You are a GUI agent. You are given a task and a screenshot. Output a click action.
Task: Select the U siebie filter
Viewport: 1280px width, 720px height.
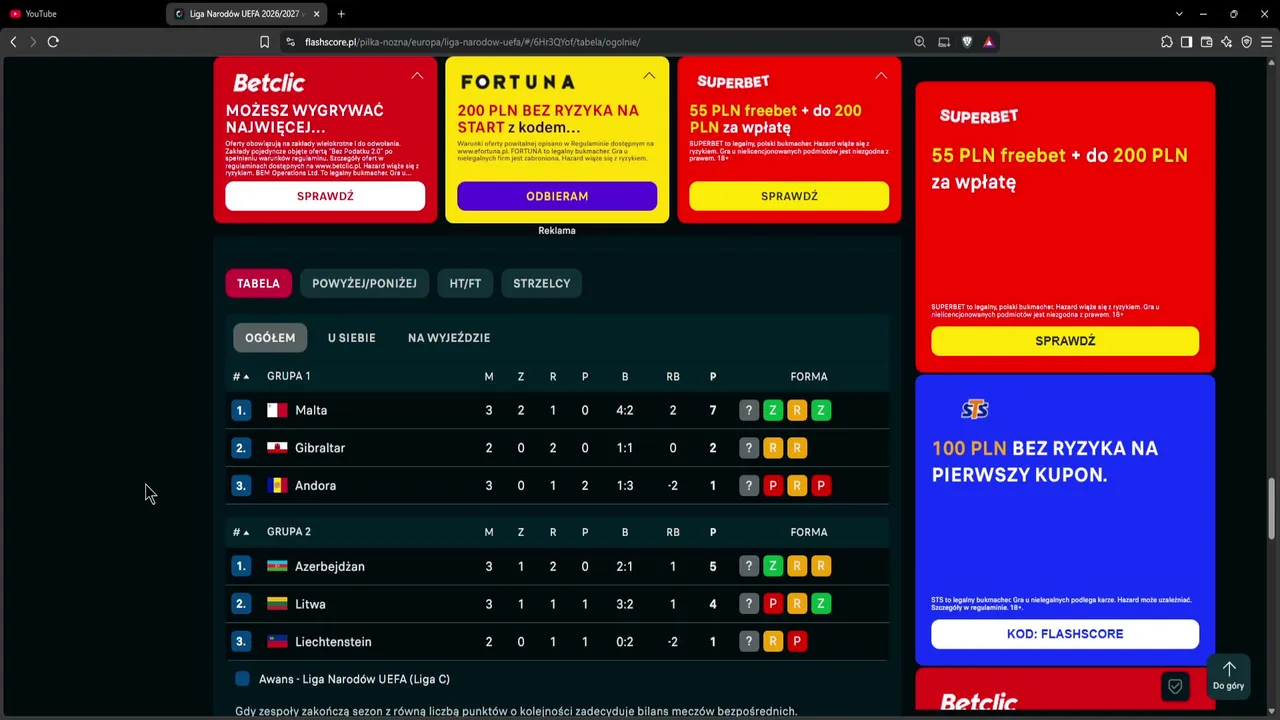pyautogui.click(x=352, y=338)
